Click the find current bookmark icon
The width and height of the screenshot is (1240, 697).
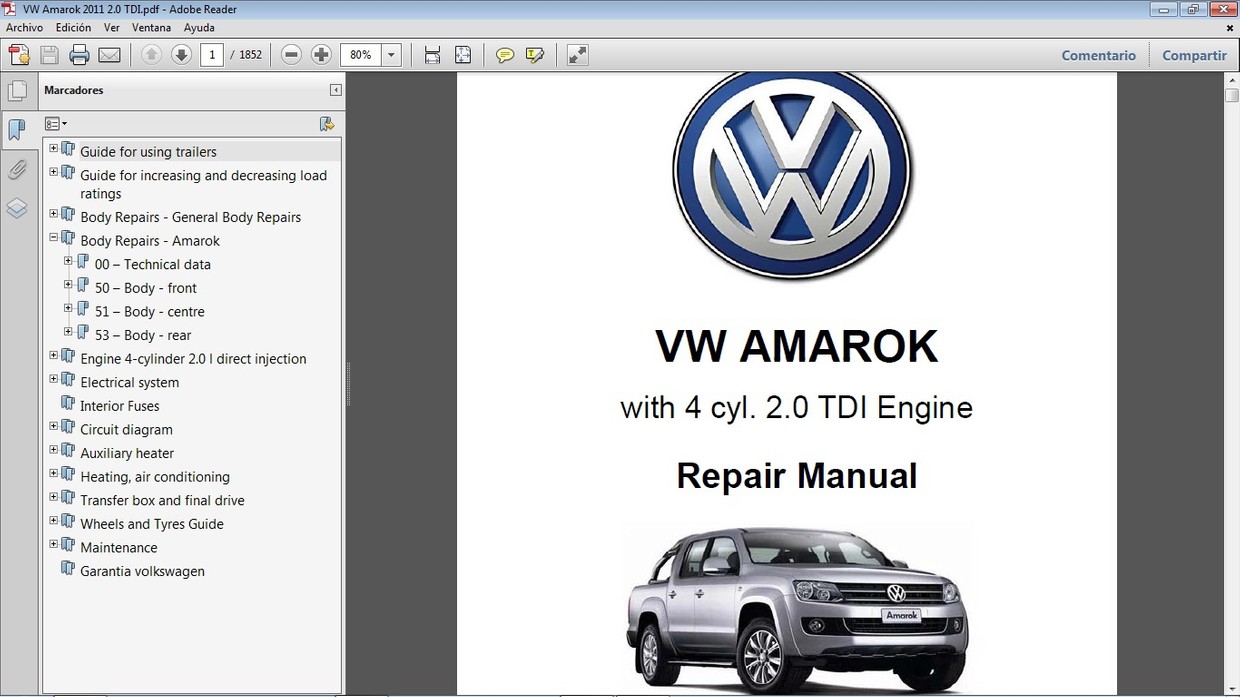[x=327, y=124]
